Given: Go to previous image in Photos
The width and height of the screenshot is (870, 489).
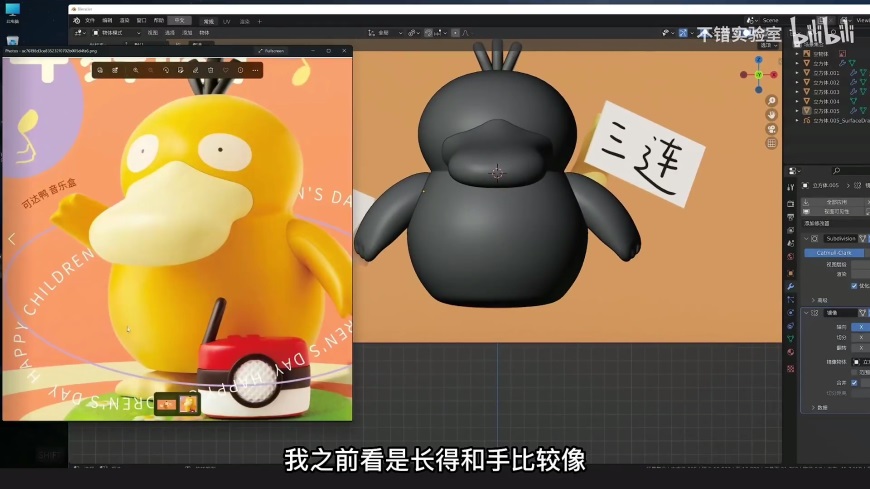Looking at the screenshot, I should 12,239.
